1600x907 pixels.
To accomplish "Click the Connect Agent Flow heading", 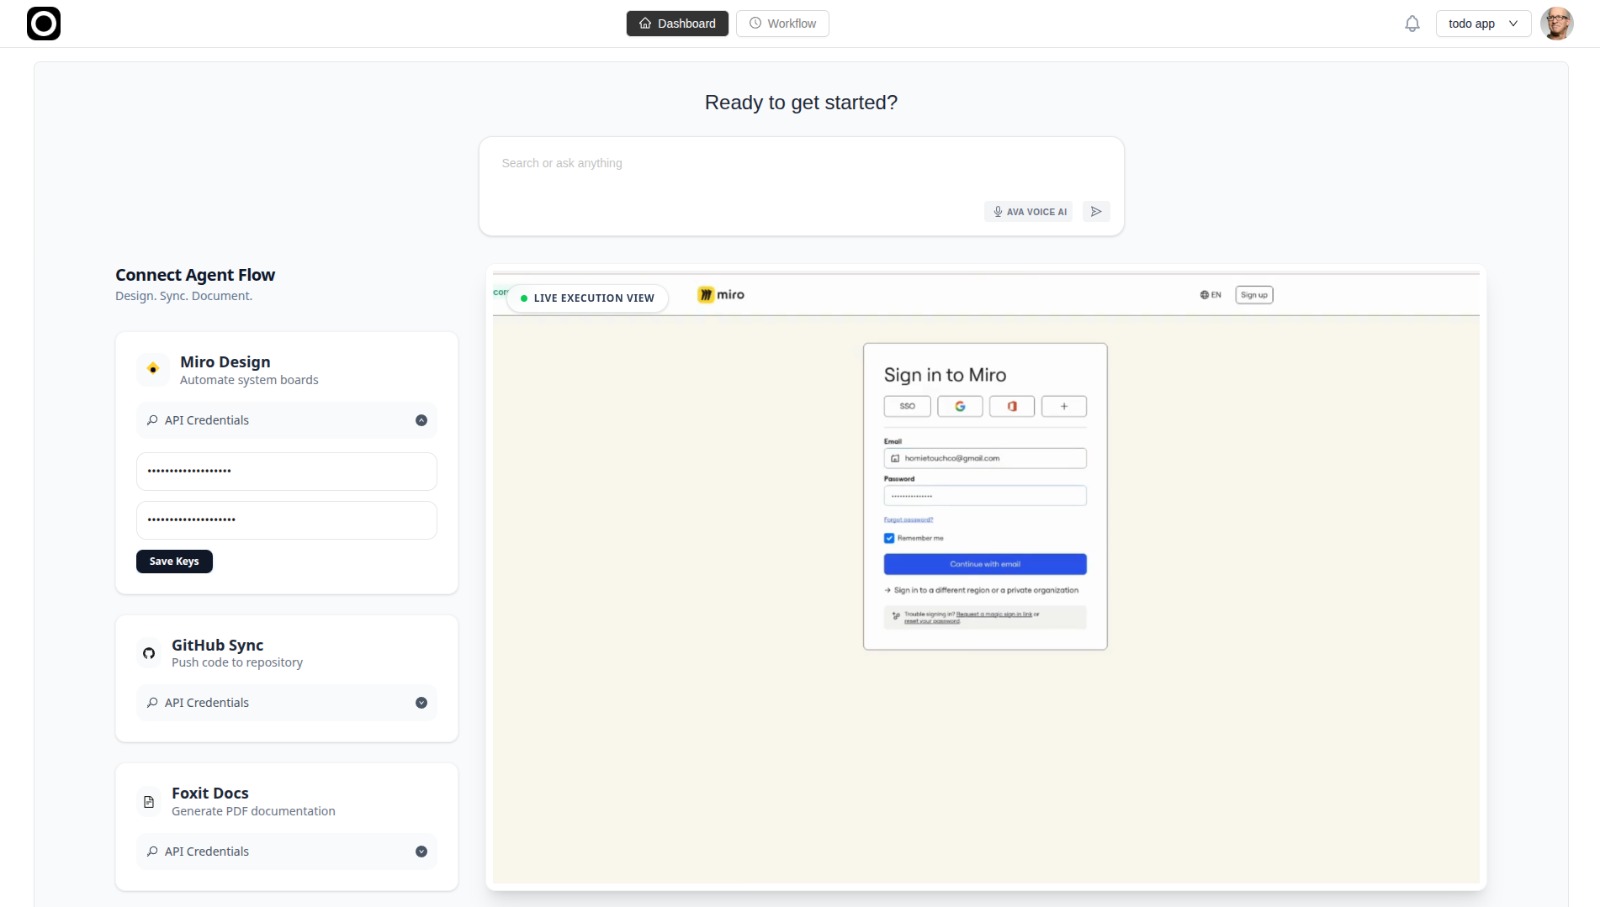I will point(195,275).
